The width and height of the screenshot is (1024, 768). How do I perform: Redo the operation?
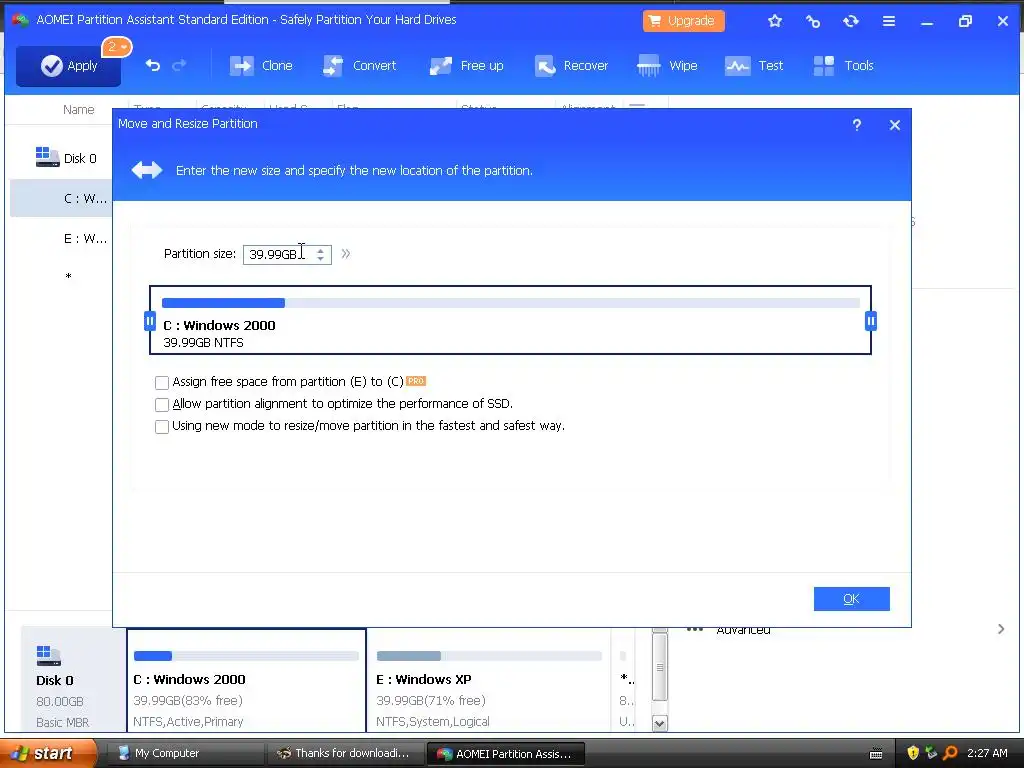pyautogui.click(x=179, y=65)
